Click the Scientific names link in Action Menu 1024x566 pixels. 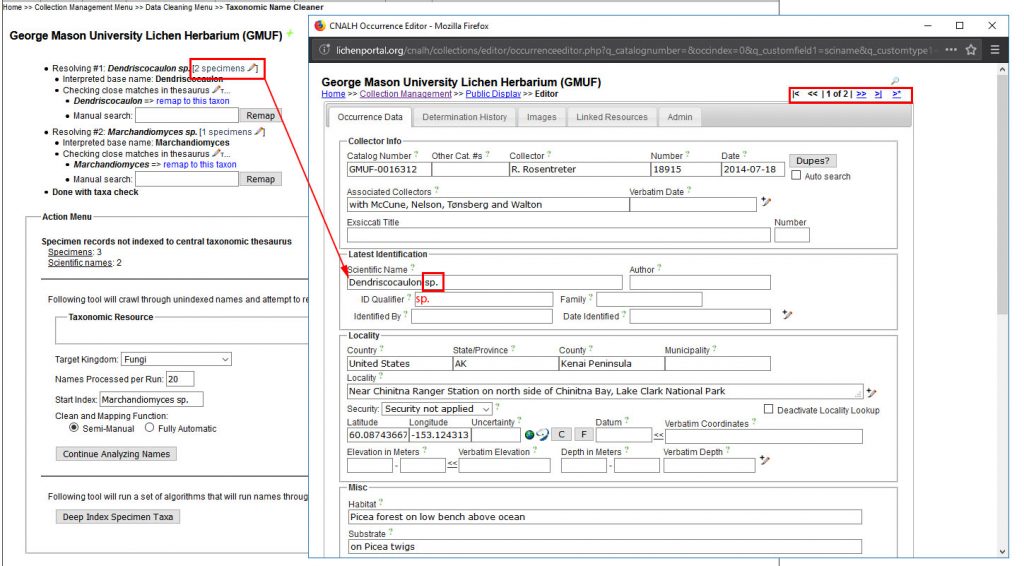pyautogui.click(x=80, y=262)
